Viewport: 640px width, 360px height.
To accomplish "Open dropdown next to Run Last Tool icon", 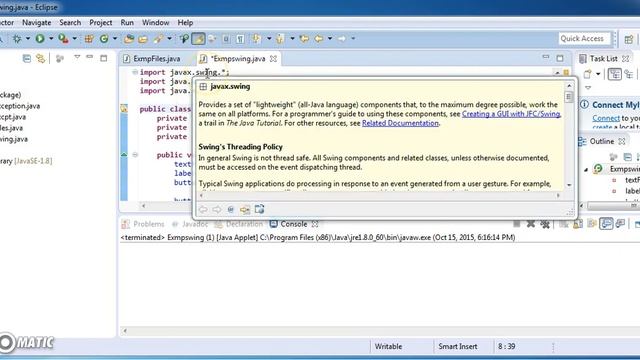I will 74,39.
